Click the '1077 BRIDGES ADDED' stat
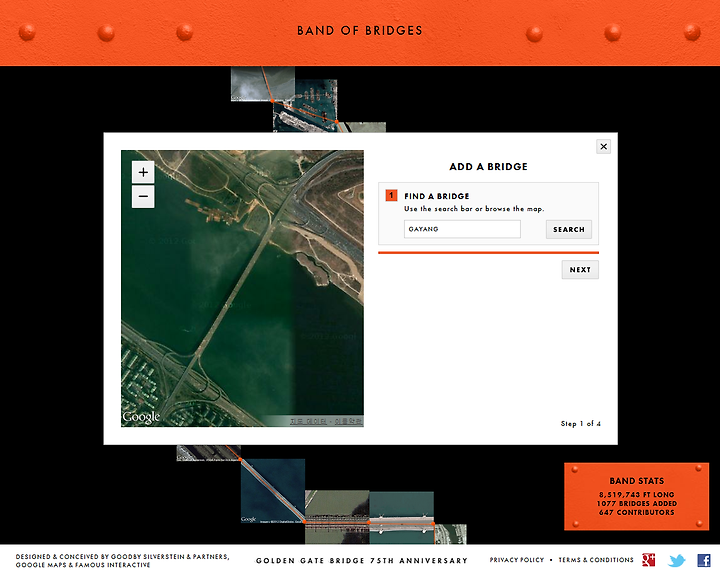This screenshot has width=720, height=576. point(636,503)
